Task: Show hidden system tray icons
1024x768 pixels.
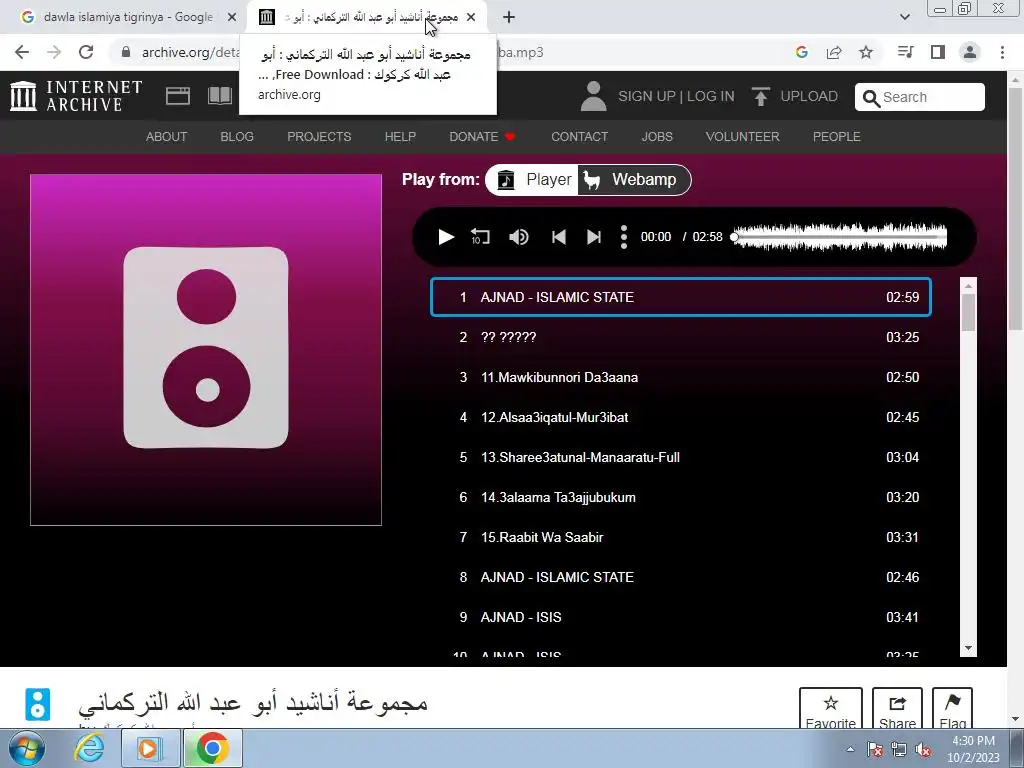Action: (850, 749)
